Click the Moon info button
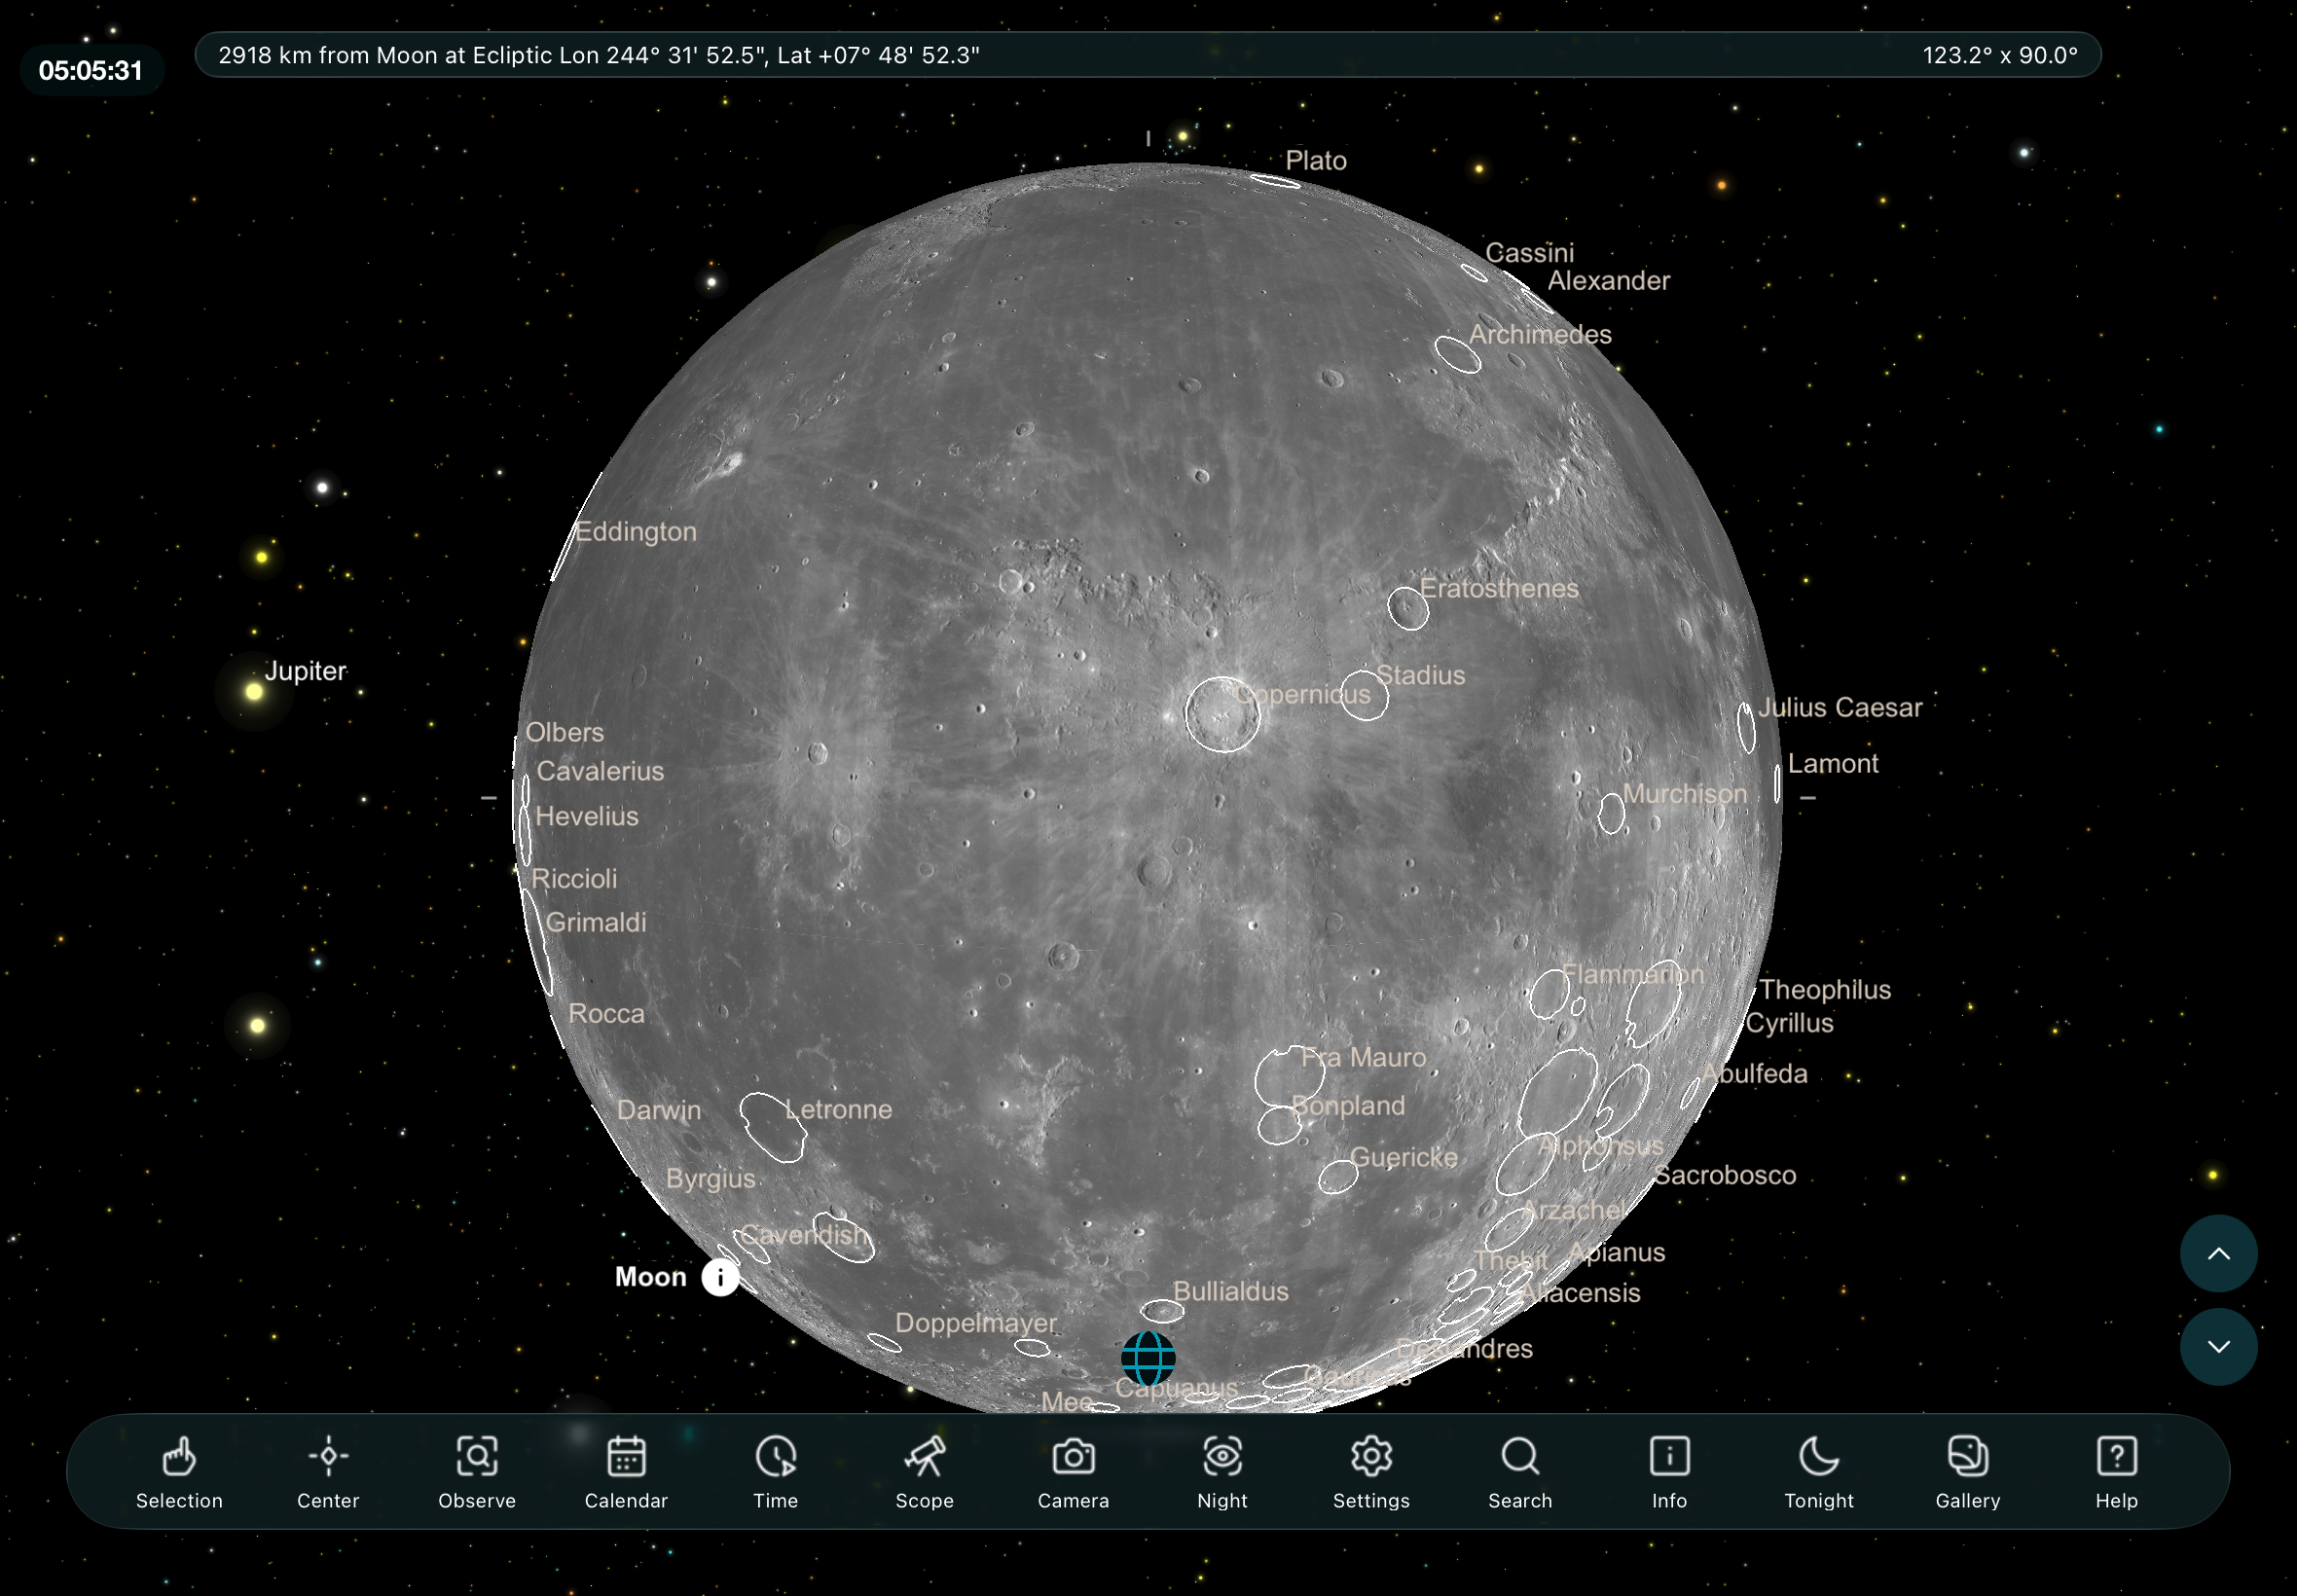 (720, 1277)
